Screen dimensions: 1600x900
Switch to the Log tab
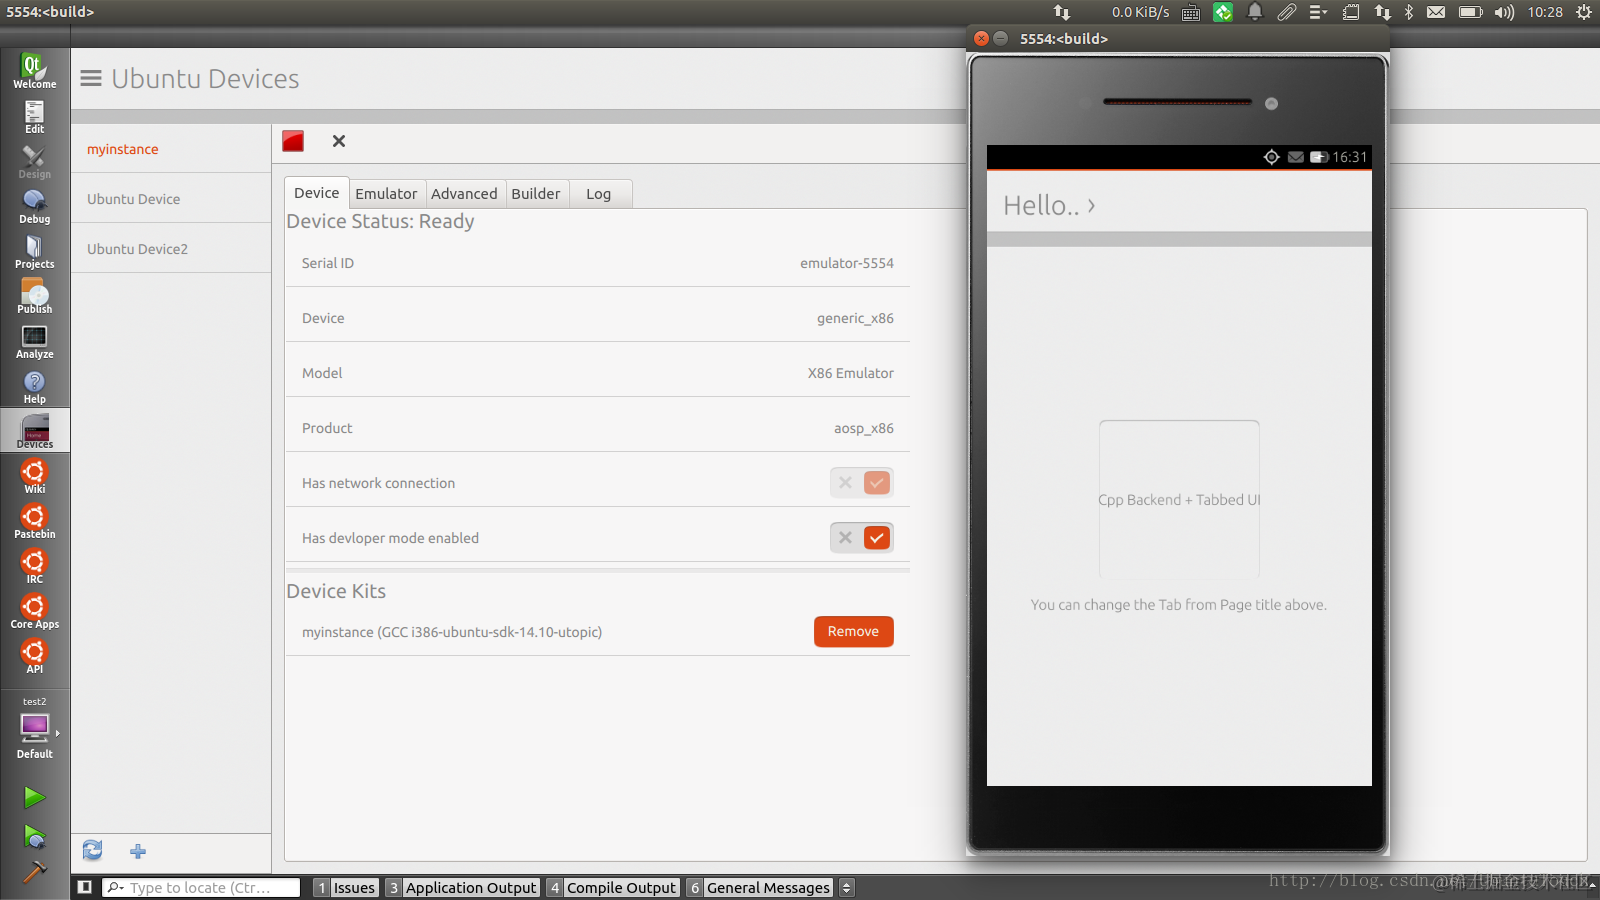[599, 194]
